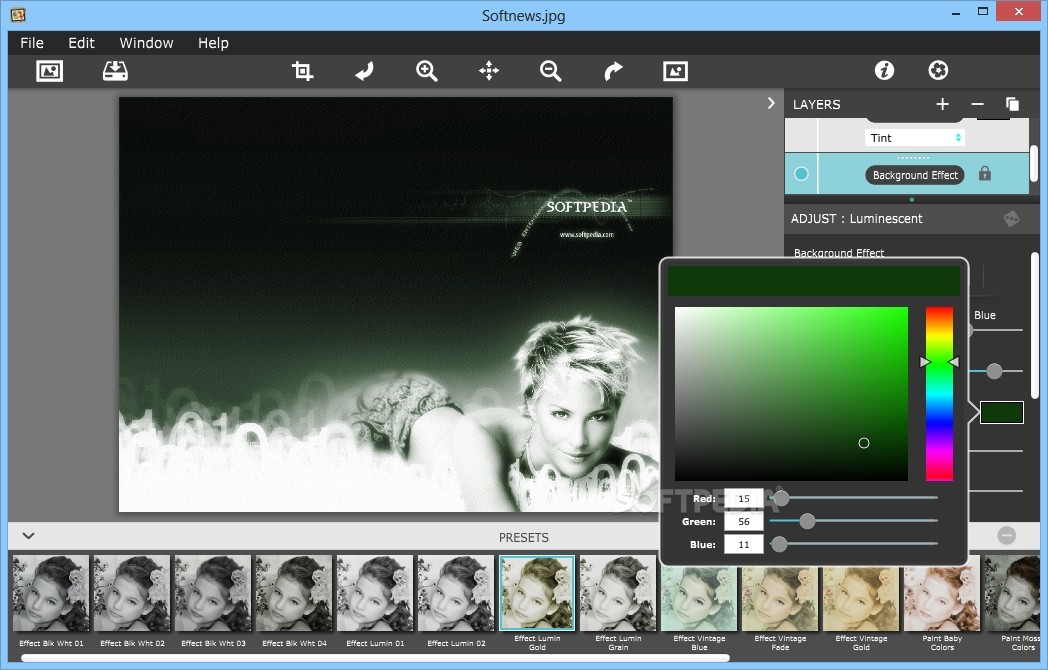The image size is (1048, 670).
Task: Open the Help menu
Action: tap(213, 43)
